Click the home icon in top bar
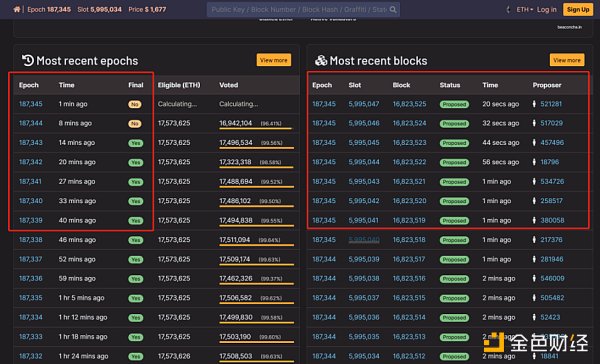This screenshot has height=364, width=600. pyautogui.click(x=16, y=9)
